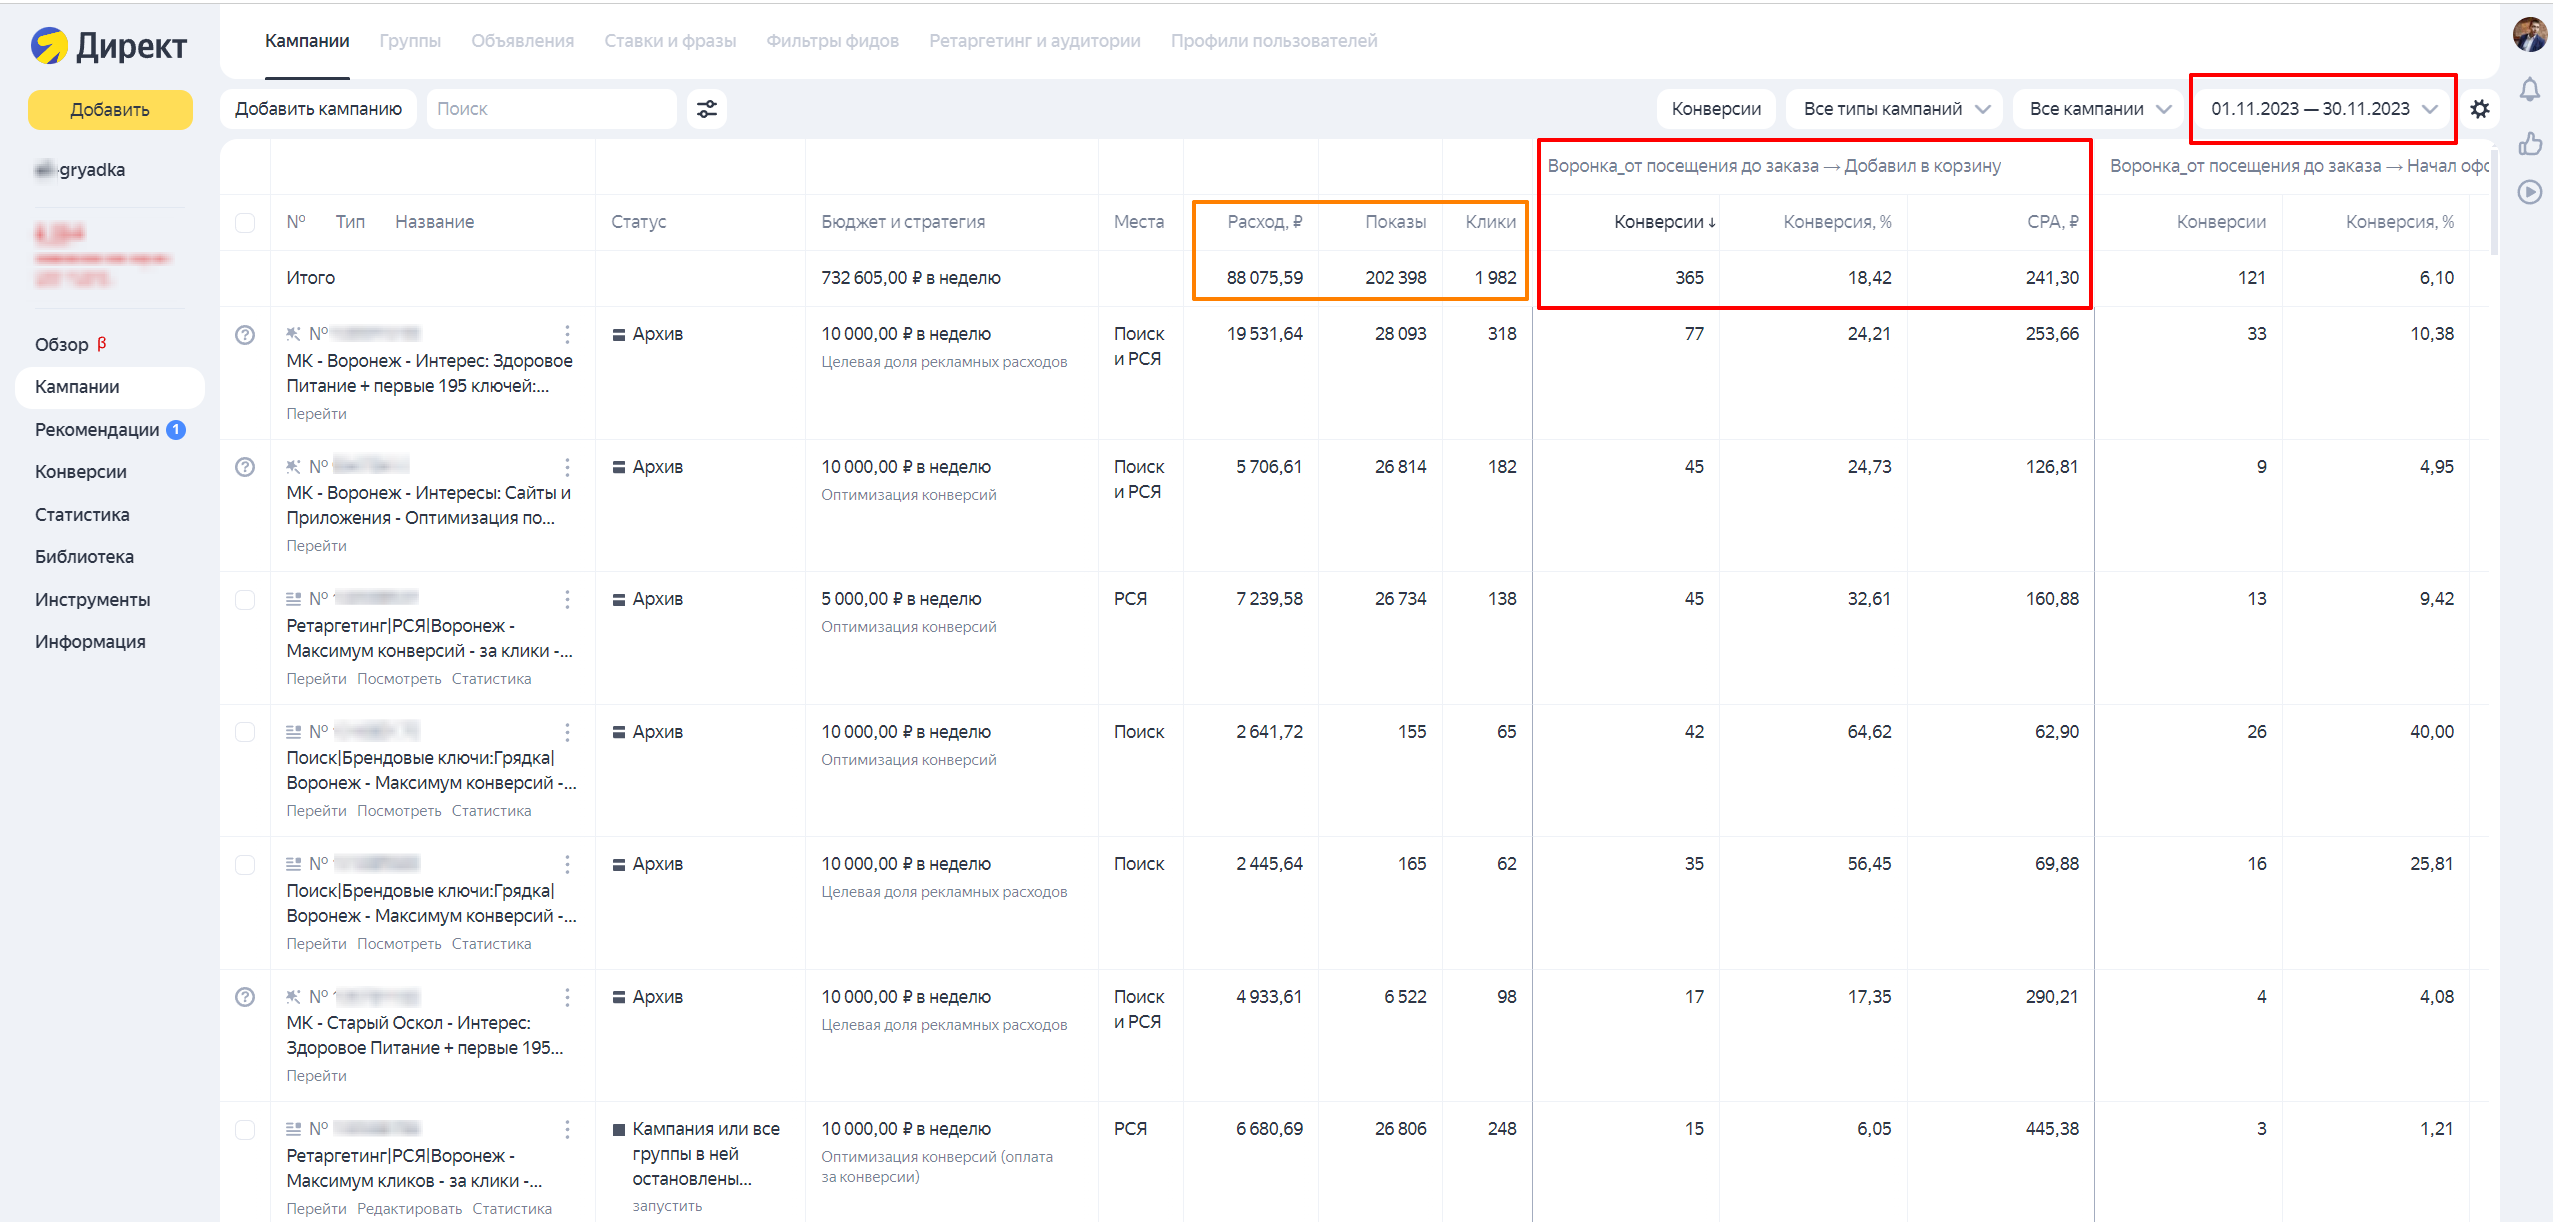
Task: Click the yellow Добавить button
Action: coord(110,110)
